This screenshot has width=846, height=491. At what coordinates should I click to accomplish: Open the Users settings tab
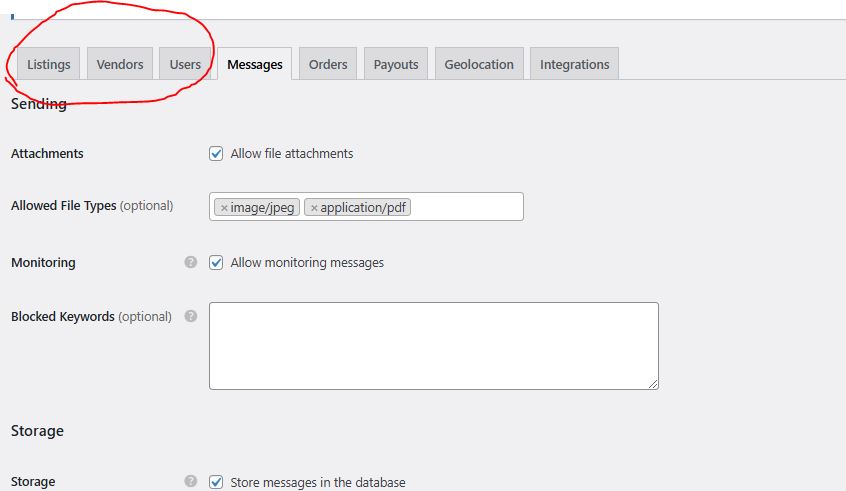pos(185,64)
